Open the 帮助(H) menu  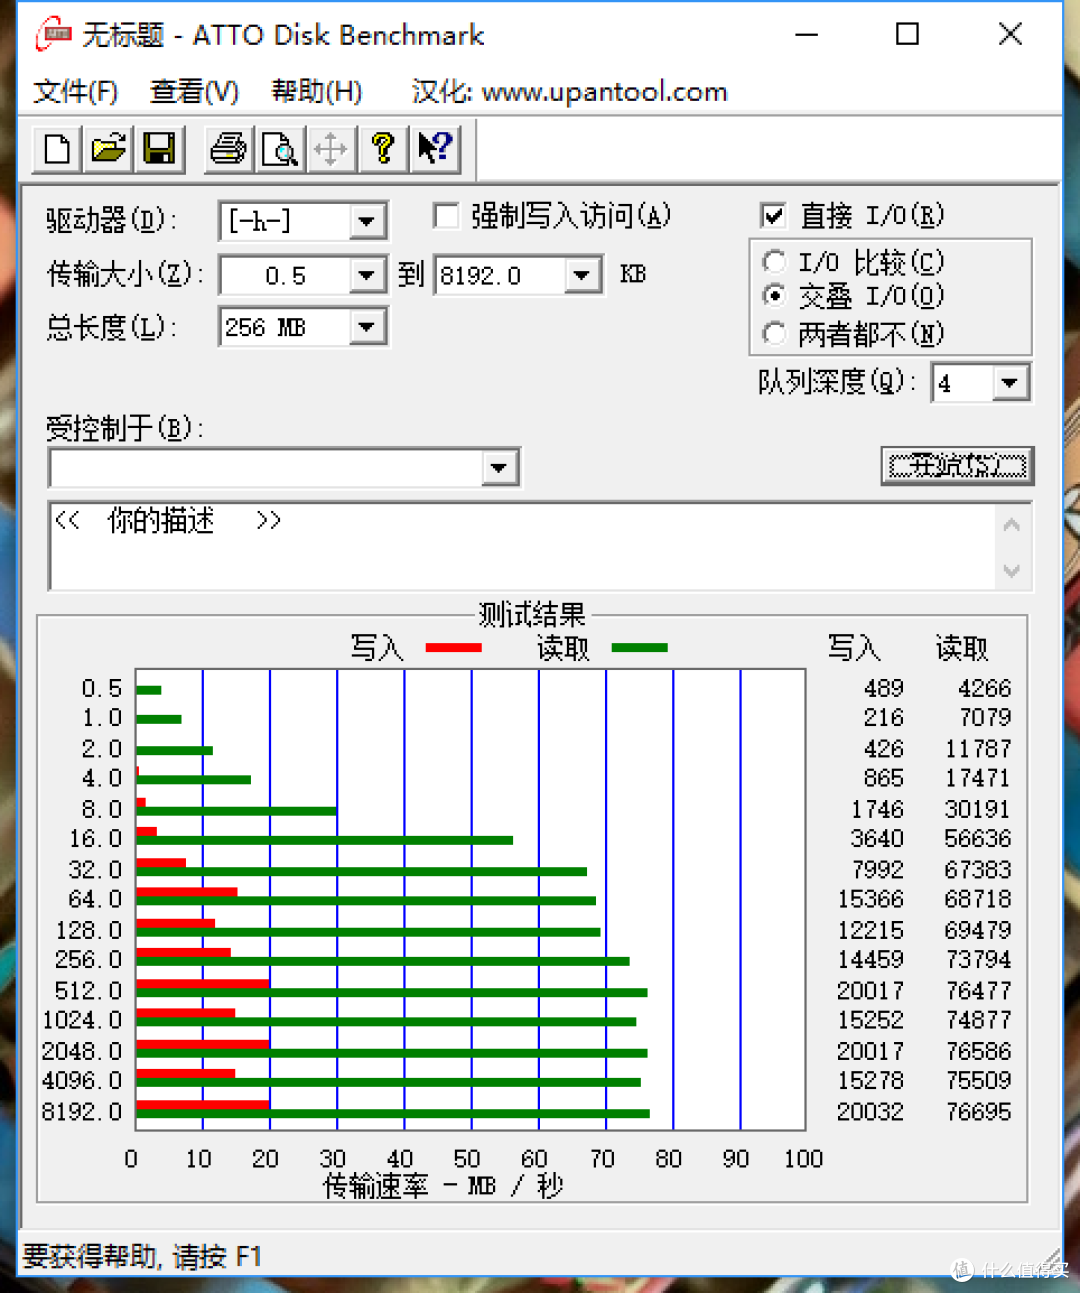coord(316,92)
